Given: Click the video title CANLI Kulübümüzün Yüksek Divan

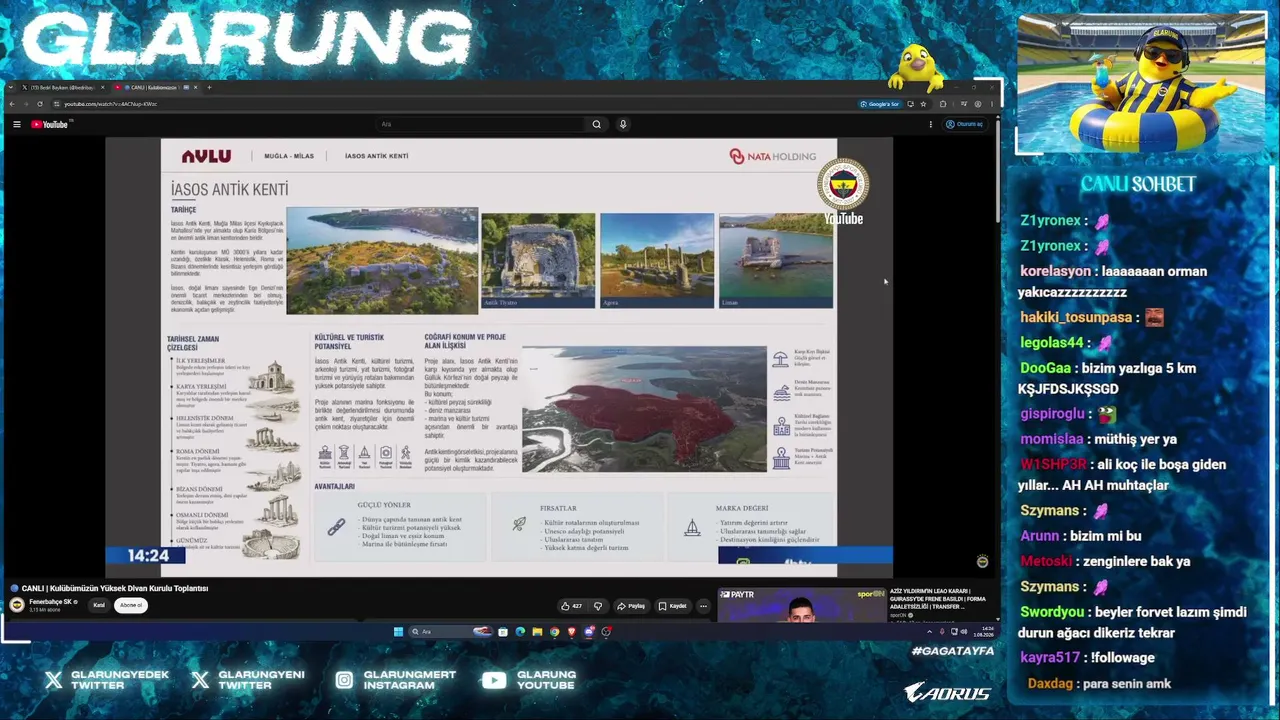Looking at the screenshot, I should tap(115, 588).
